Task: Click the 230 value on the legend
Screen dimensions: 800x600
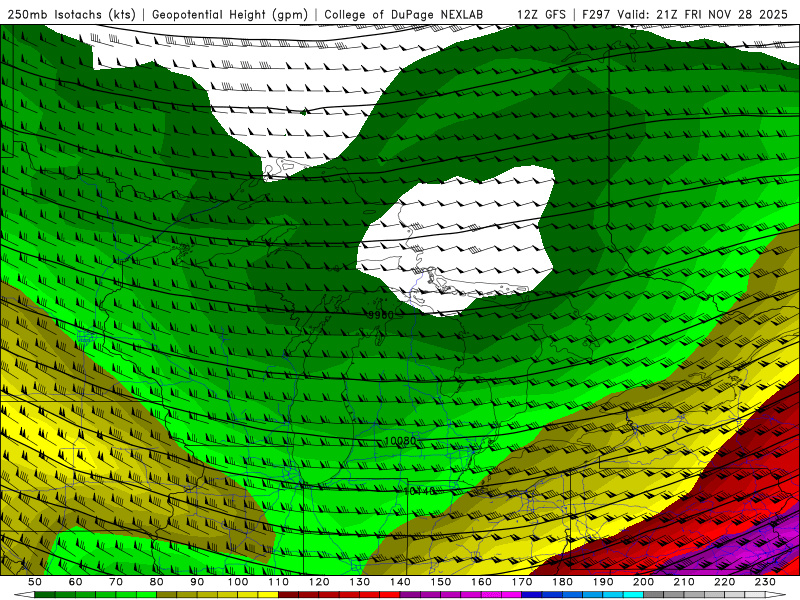Action: coord(765,582)
